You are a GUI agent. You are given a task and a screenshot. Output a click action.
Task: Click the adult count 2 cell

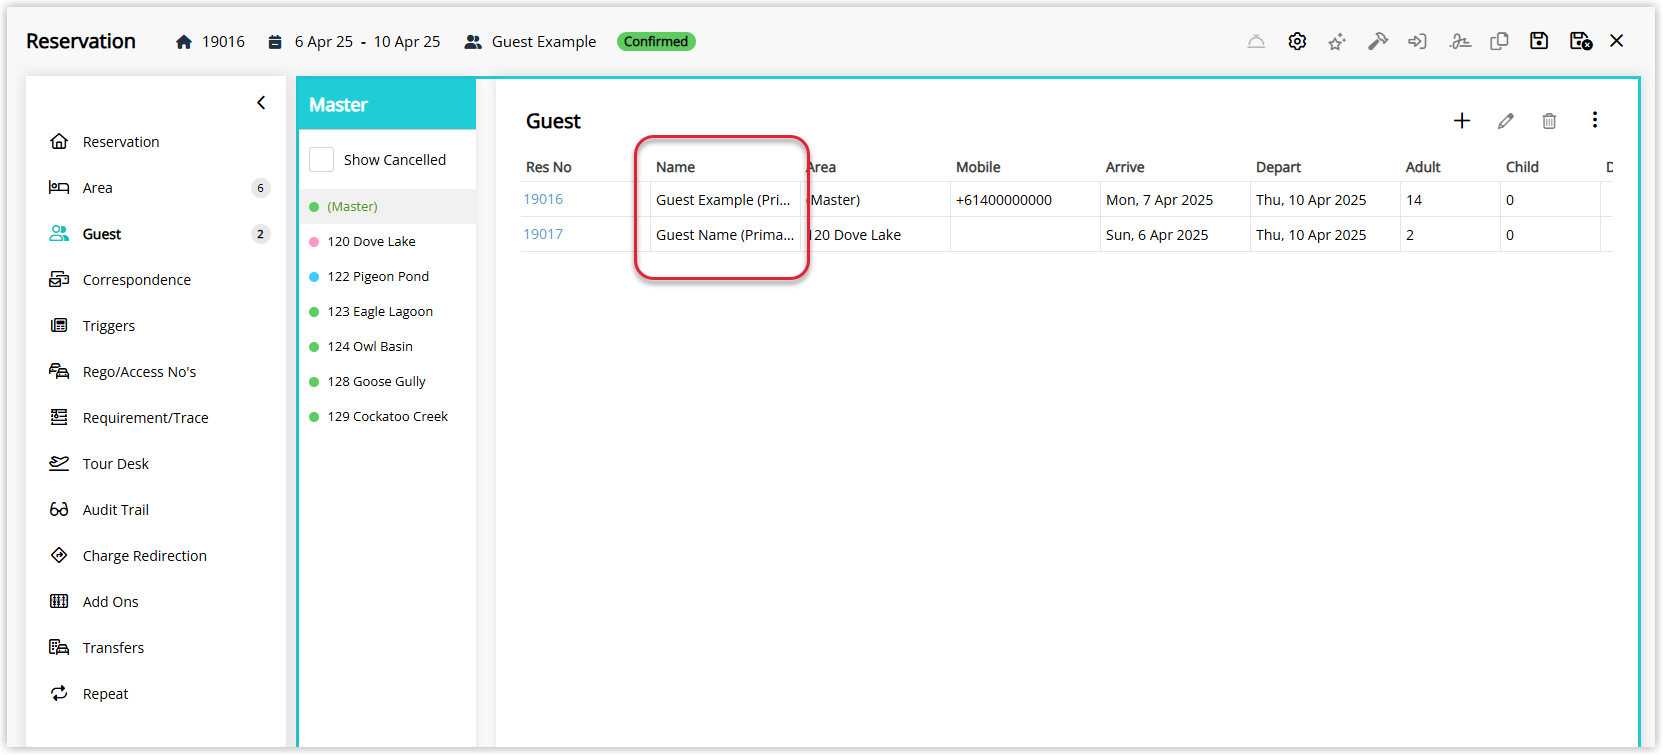click(x=1450, y=235)
